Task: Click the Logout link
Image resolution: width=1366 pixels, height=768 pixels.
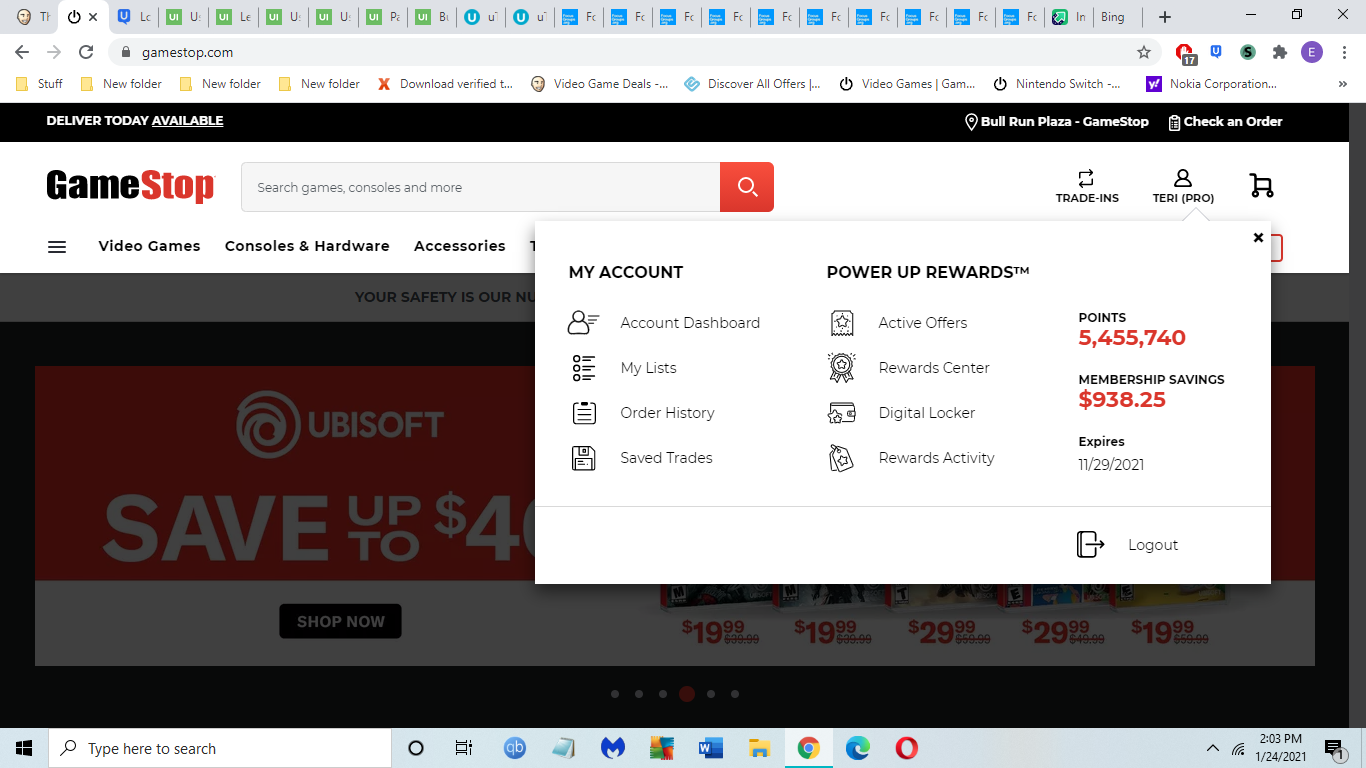Action: tap(1153, 544)
